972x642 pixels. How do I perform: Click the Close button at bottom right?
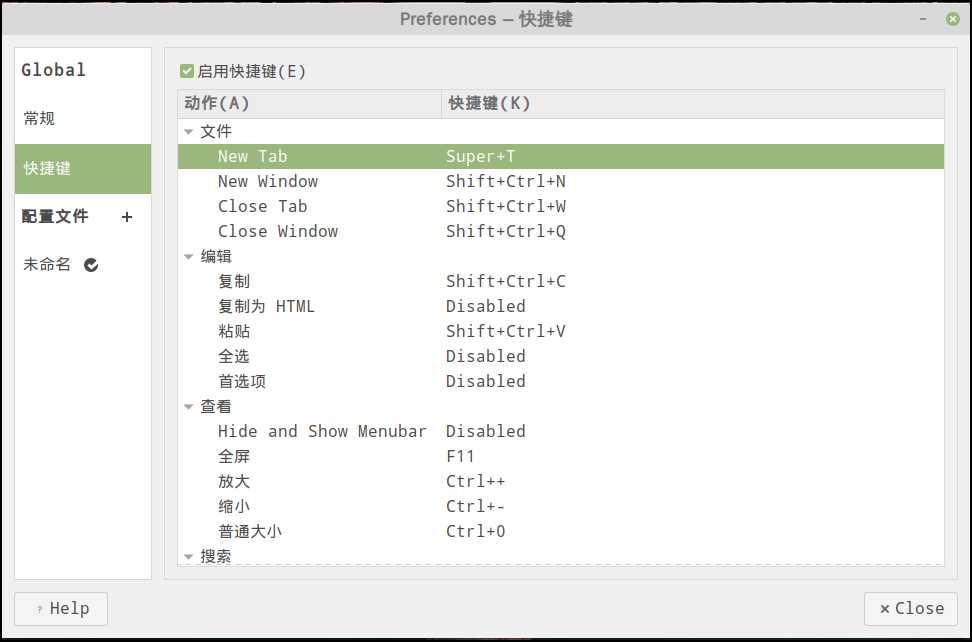(x=910, y=608)
